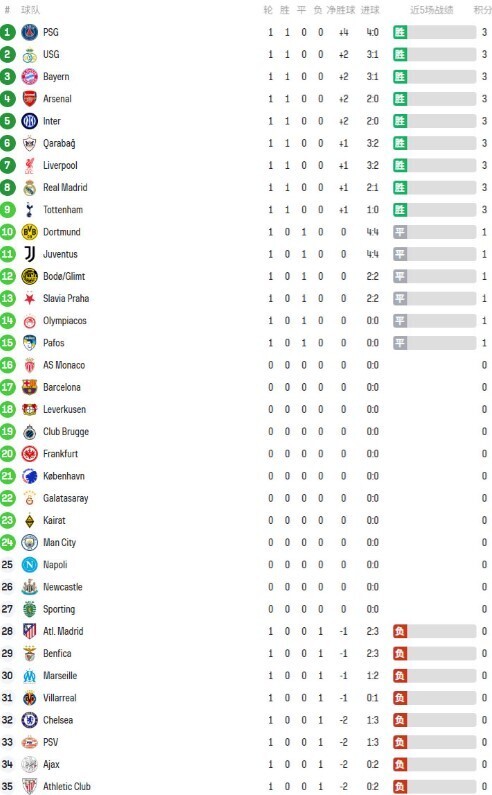This screenshot has height=795, width=492.
Task: Click Benfica's red loss result badge
Action: [x=400, y=654]
